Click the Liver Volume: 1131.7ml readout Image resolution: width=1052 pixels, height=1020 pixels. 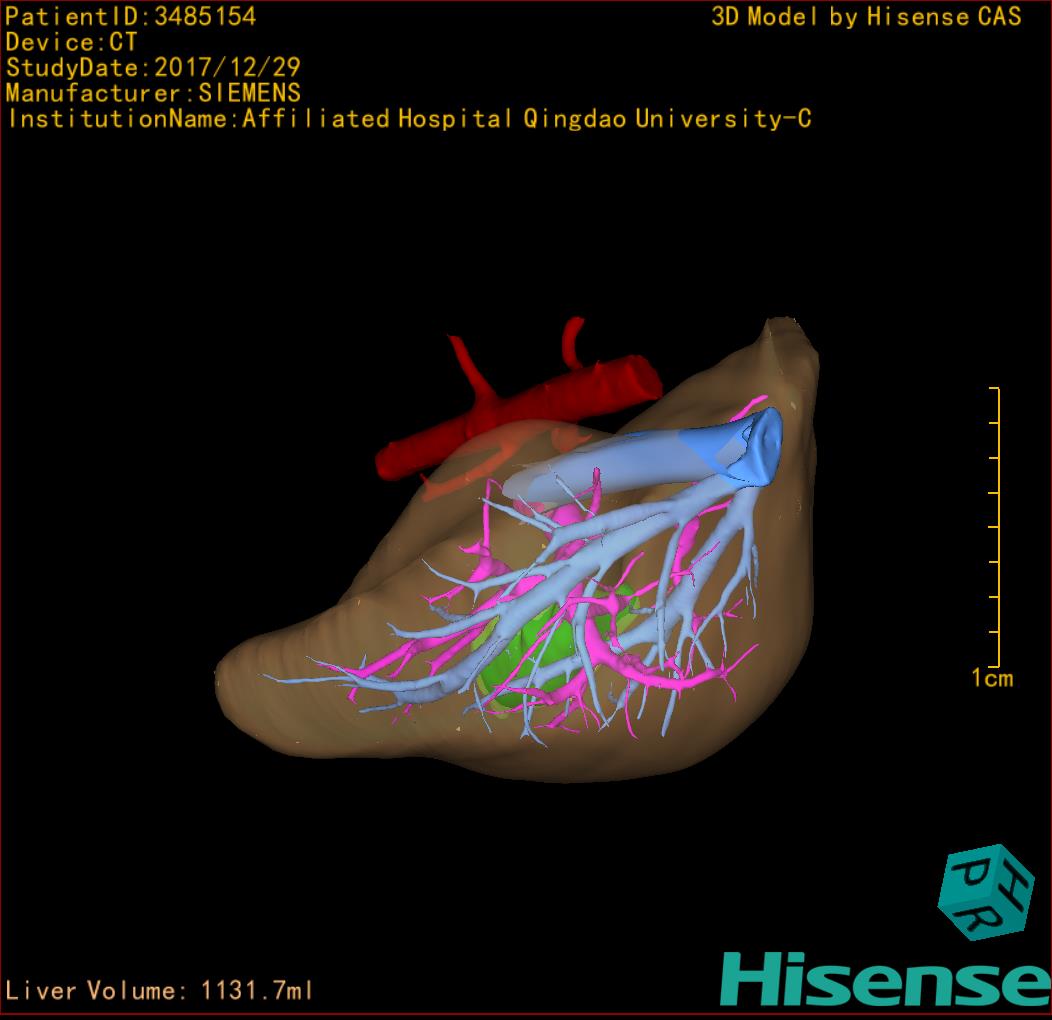tap(159, 990)
